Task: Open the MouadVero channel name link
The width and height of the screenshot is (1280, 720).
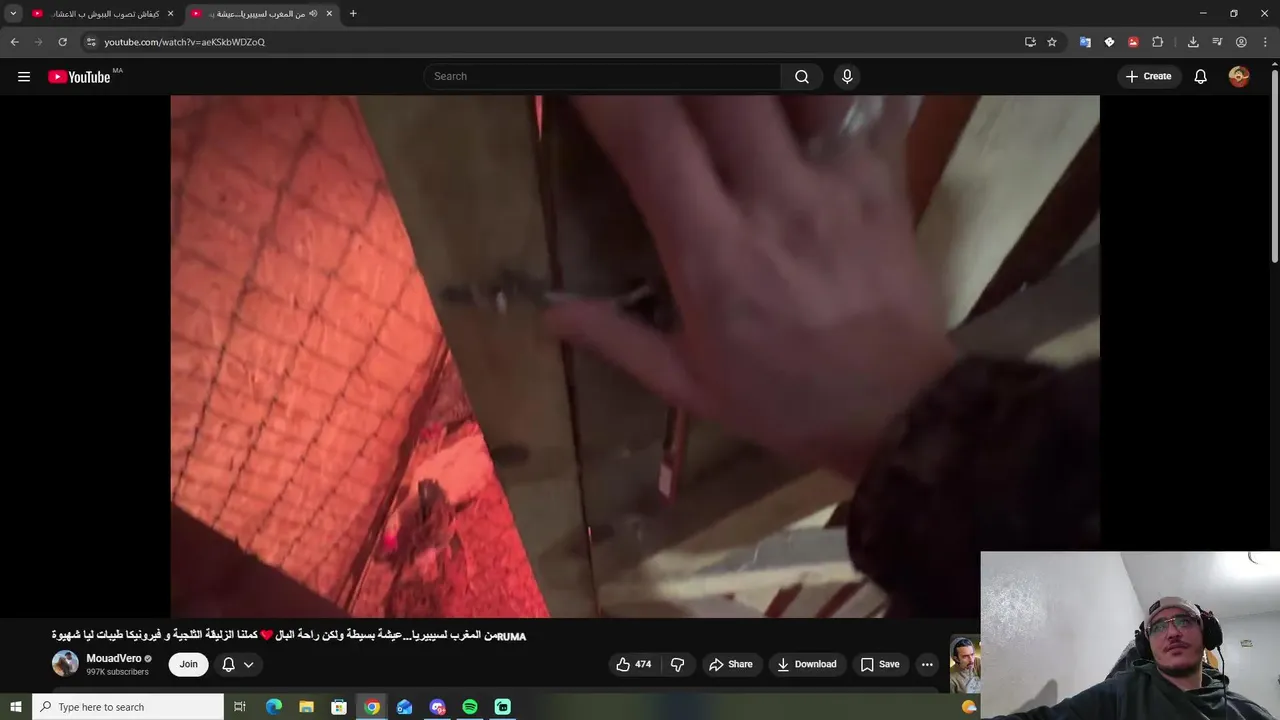Action: (114, 658)
